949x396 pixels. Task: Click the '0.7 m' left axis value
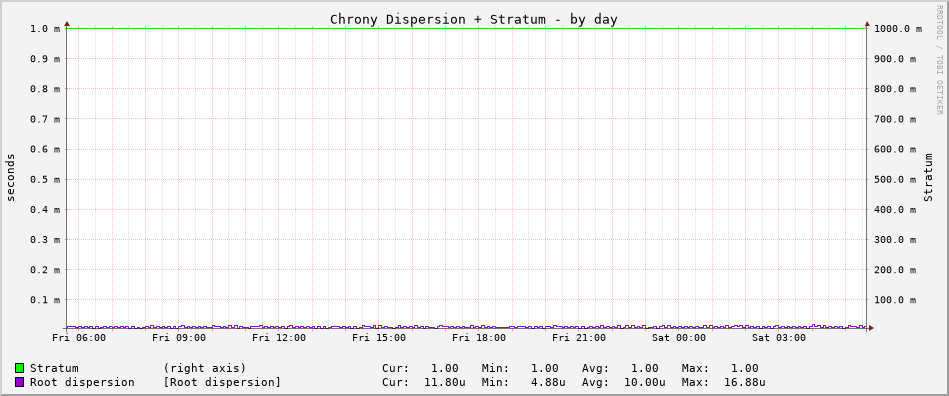(45, 119)
